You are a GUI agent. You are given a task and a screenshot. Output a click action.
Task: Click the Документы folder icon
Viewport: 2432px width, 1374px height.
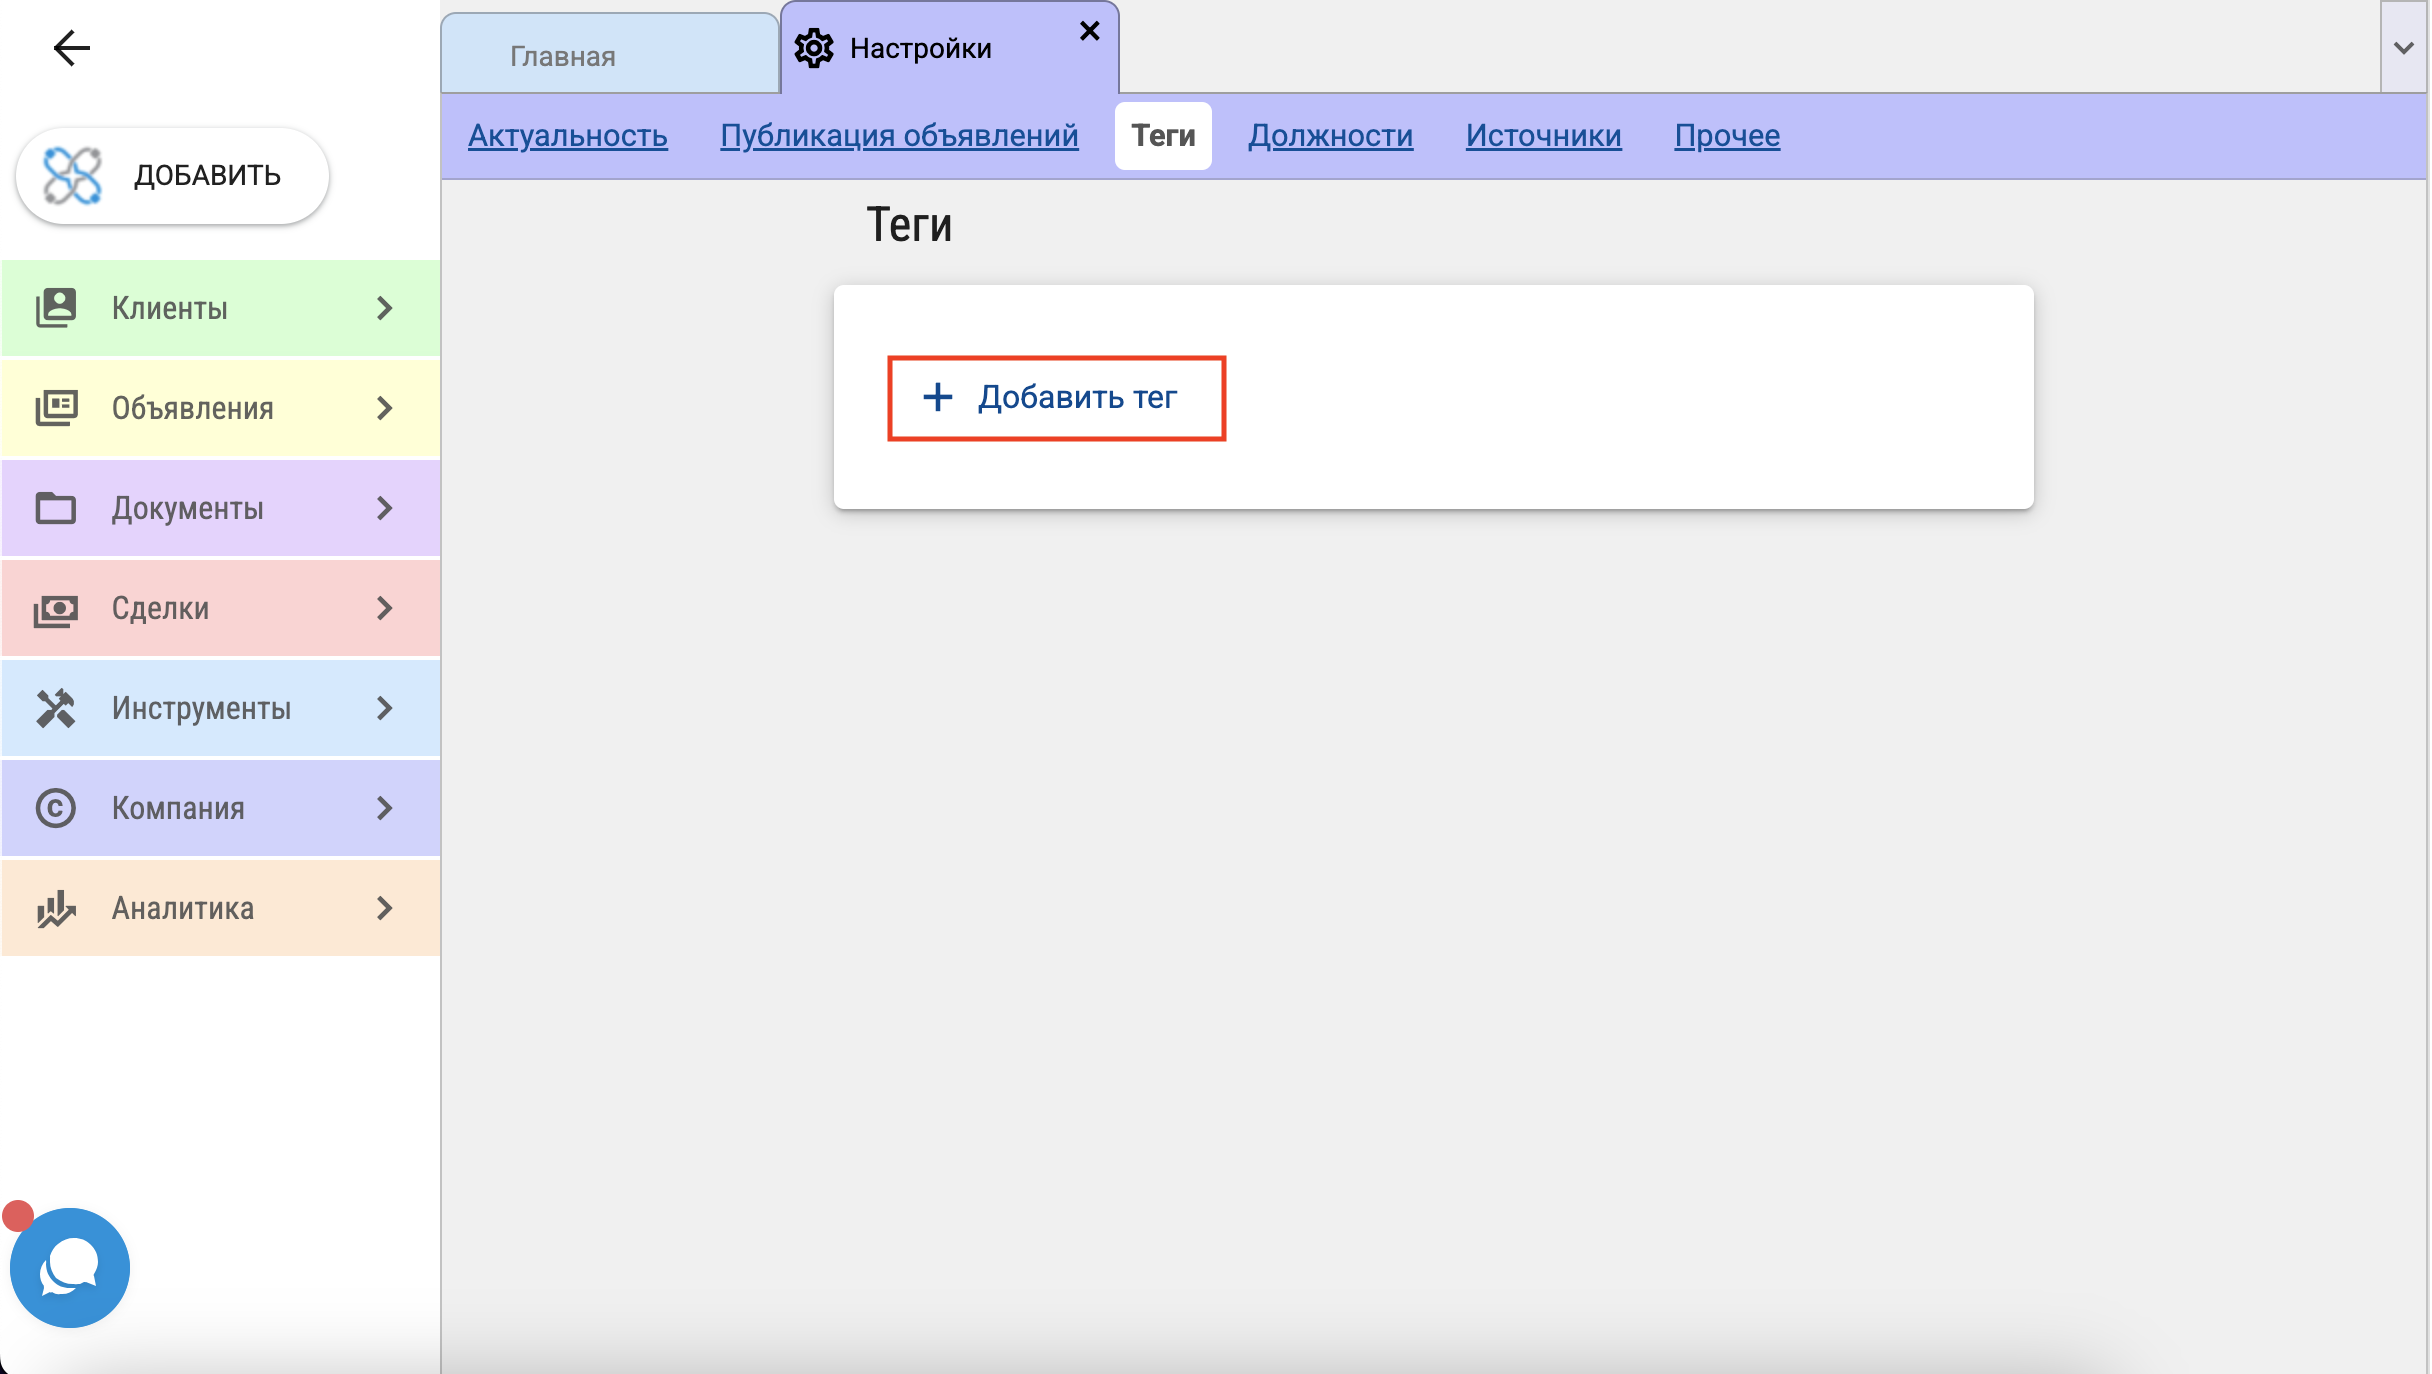(x=56, y=508)
